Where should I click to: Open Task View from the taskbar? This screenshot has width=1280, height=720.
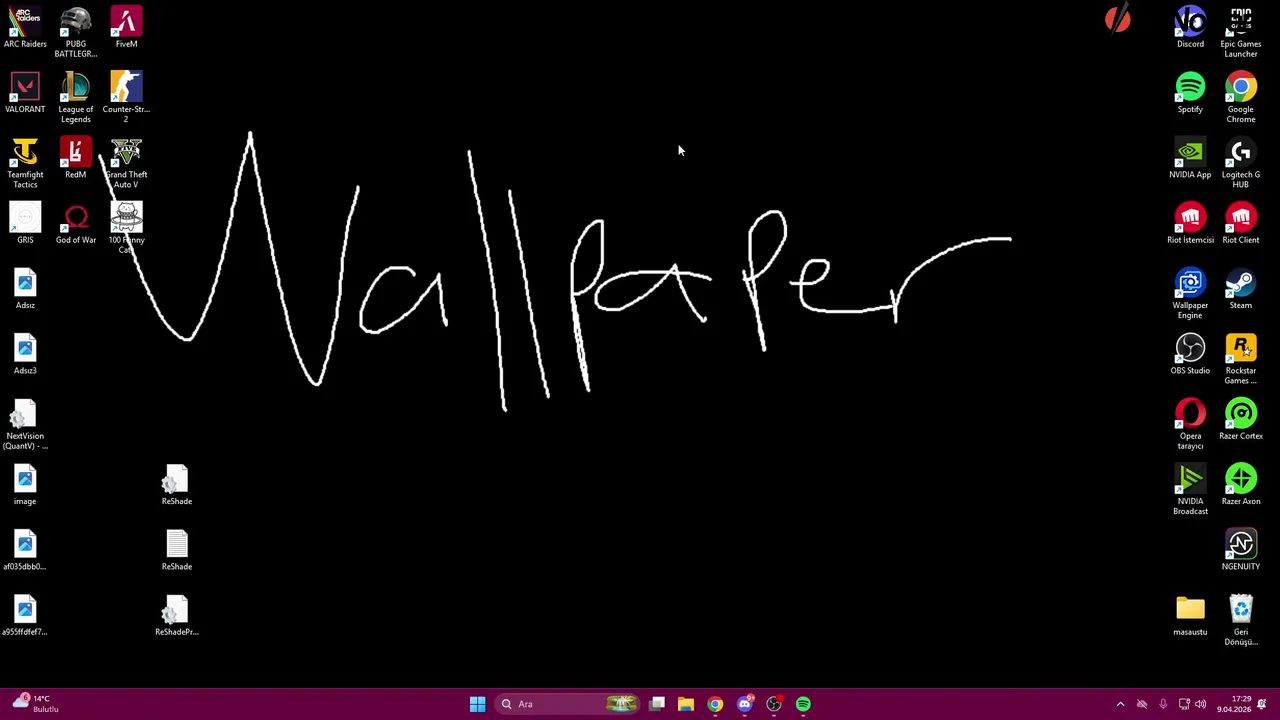657,704
